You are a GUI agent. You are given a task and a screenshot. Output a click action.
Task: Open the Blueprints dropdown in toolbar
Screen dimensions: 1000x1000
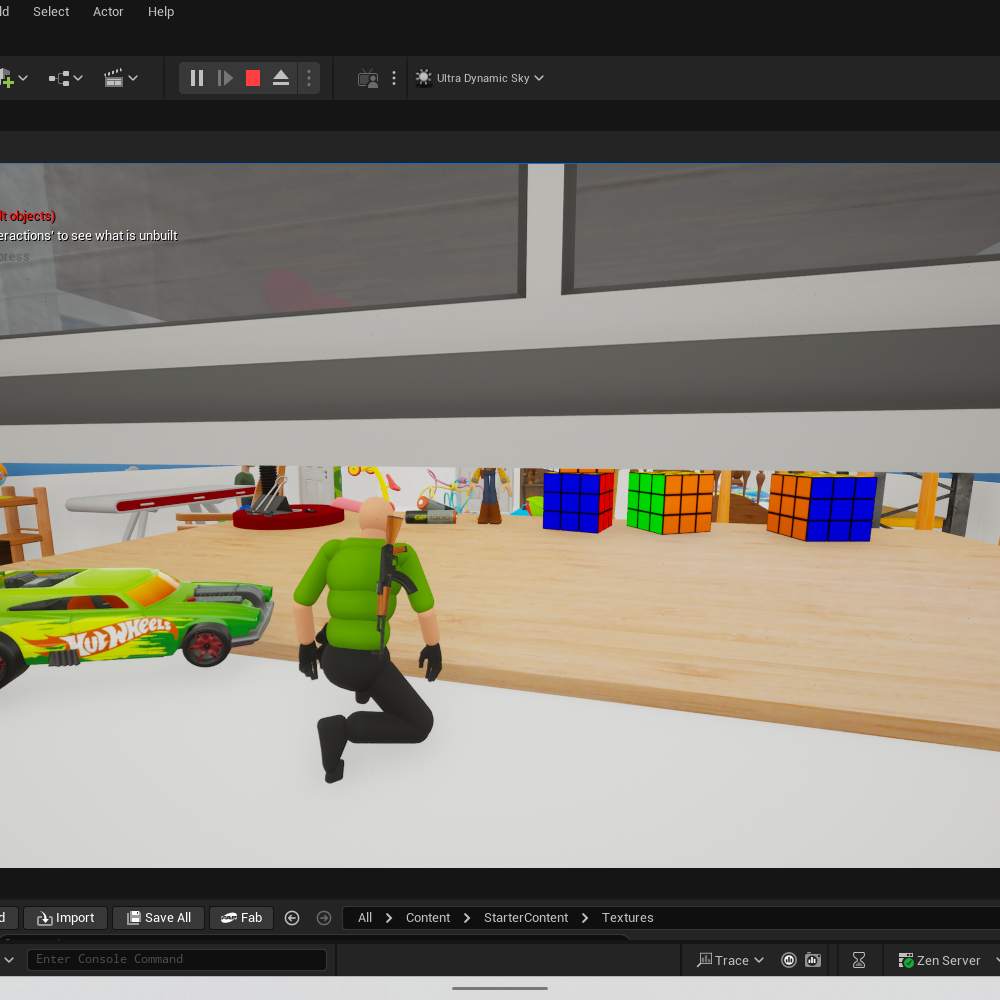(66, 78)
